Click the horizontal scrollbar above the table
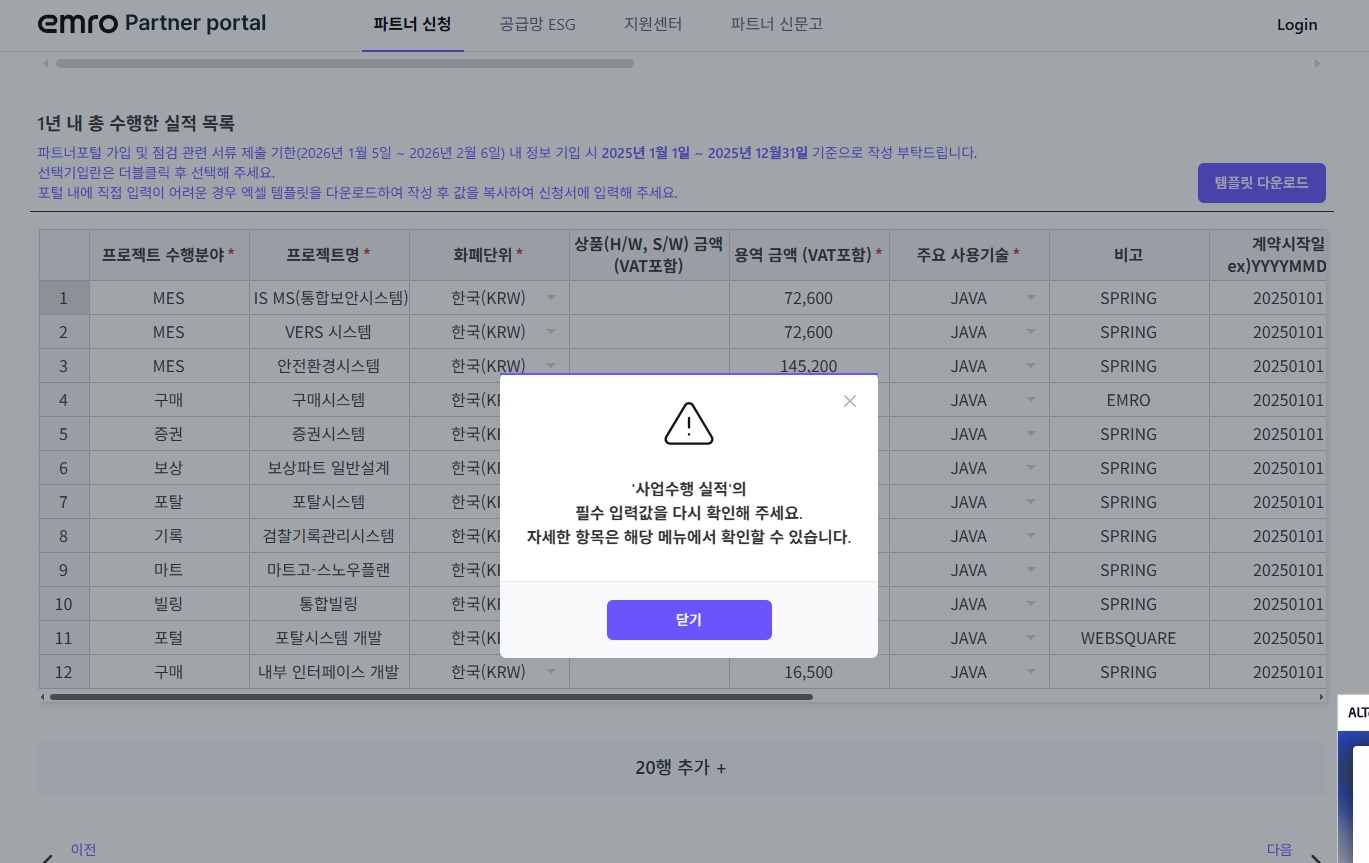 pyautogui.click(x=345, y=63)
